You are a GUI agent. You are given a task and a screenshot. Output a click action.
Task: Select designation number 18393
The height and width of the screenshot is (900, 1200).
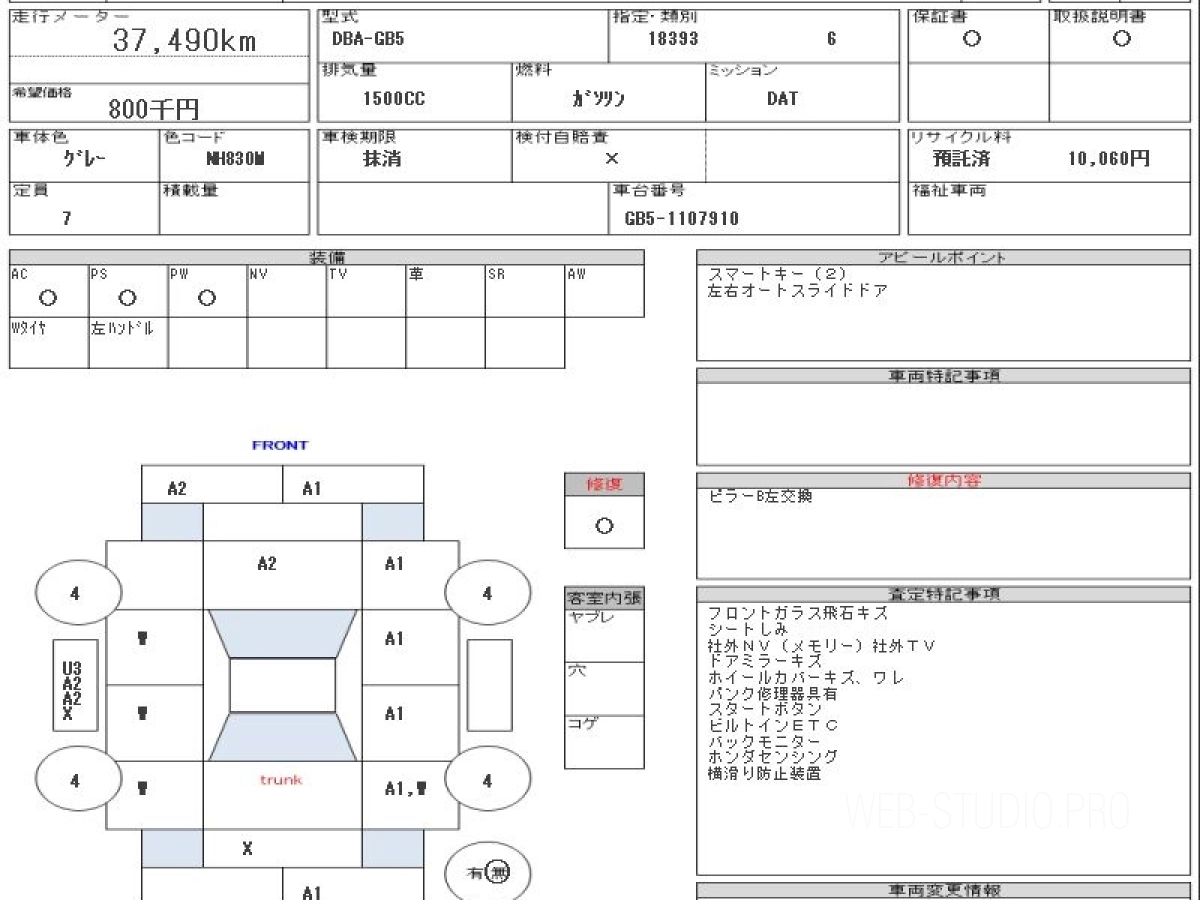click(x=672, y=39)
